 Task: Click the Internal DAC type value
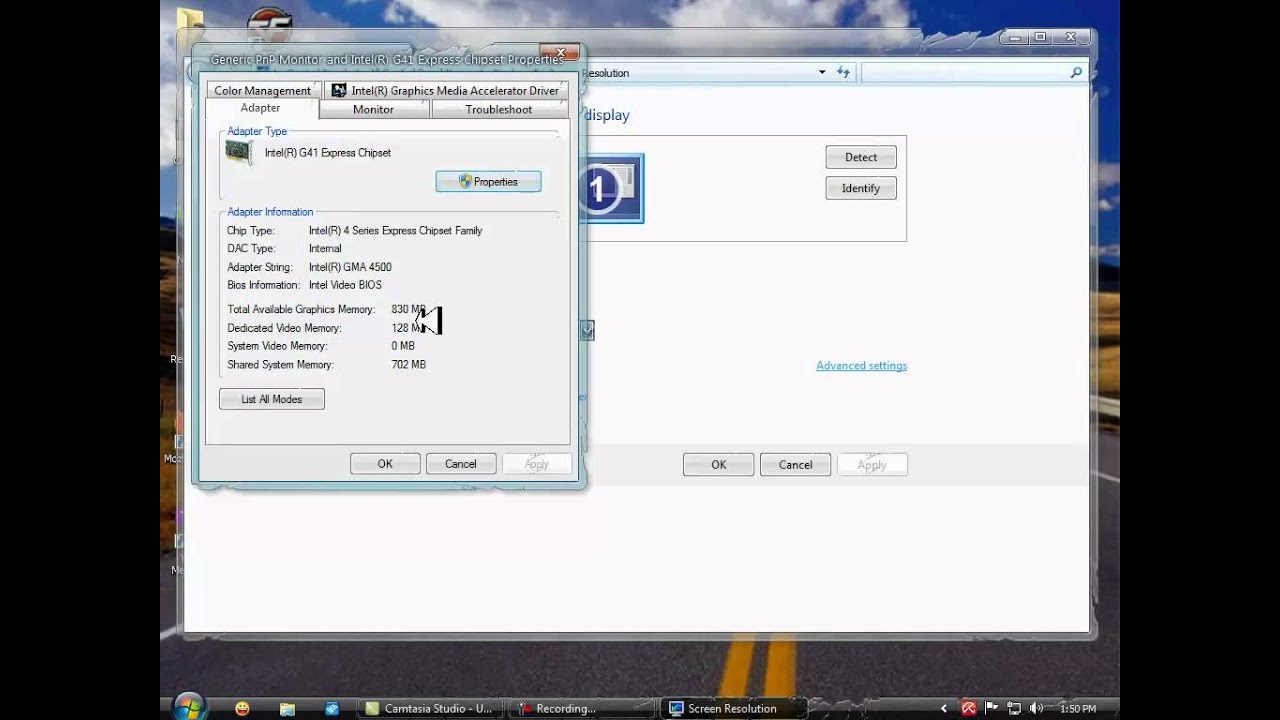325,248
